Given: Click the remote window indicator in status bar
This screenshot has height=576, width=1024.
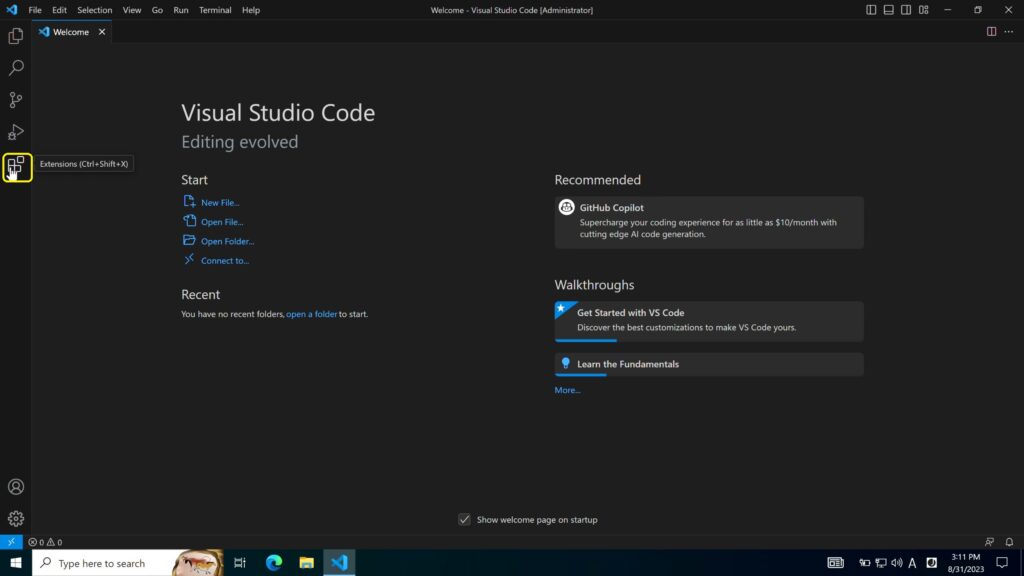Looking at the screenshot, I should pos(11,542).
